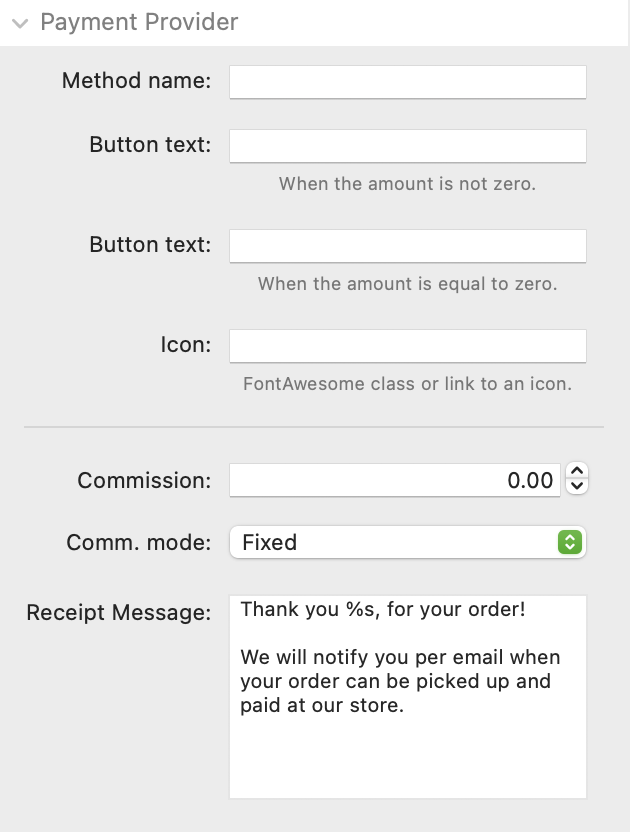Collapse the Payment Provider section chevron
The width and height of the screenshot is (630, 832).
pos(18,23)
